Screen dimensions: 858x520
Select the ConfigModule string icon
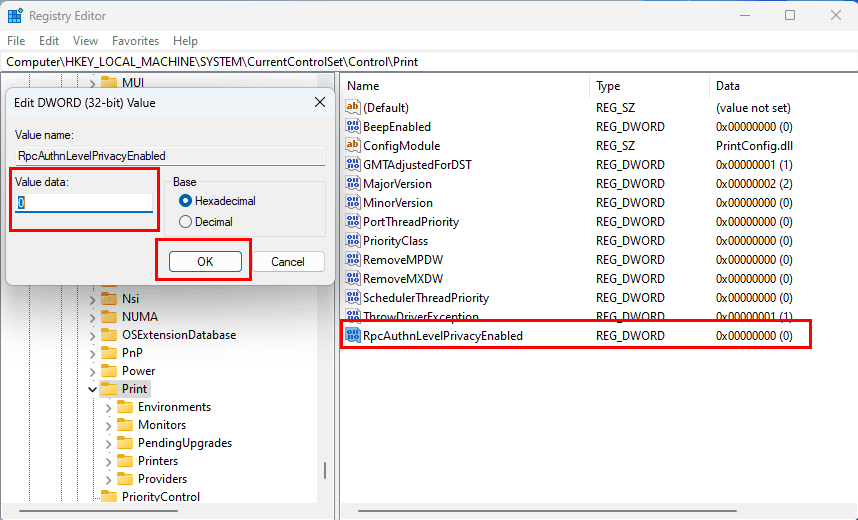353,146
